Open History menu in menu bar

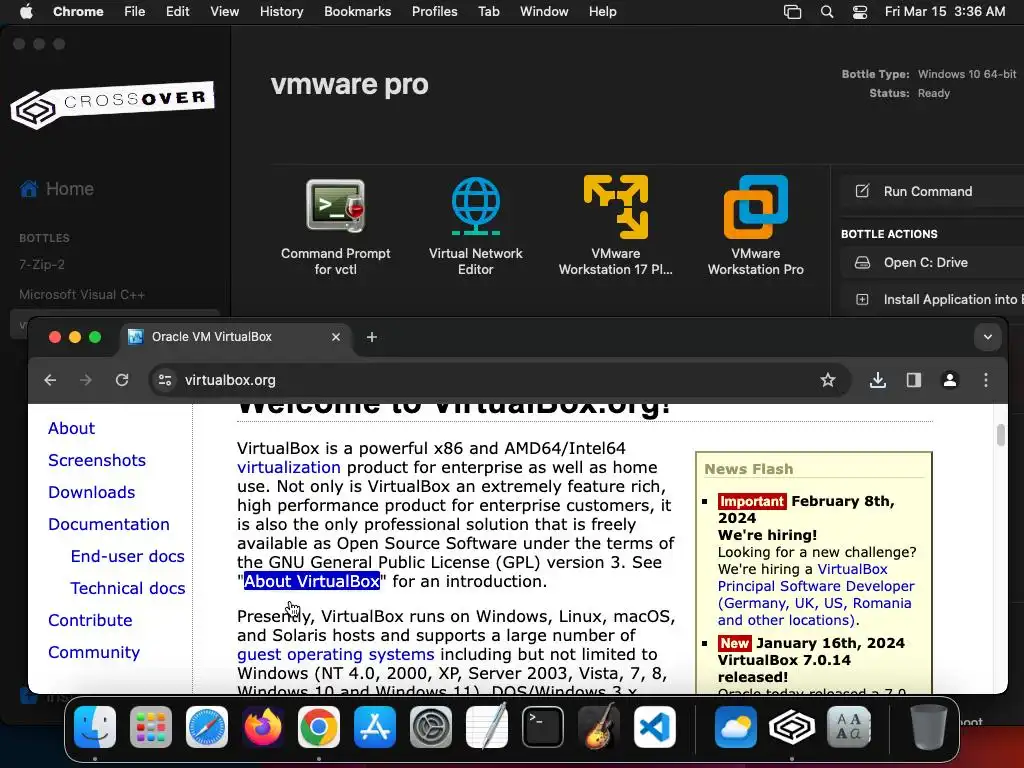point(281,12)
